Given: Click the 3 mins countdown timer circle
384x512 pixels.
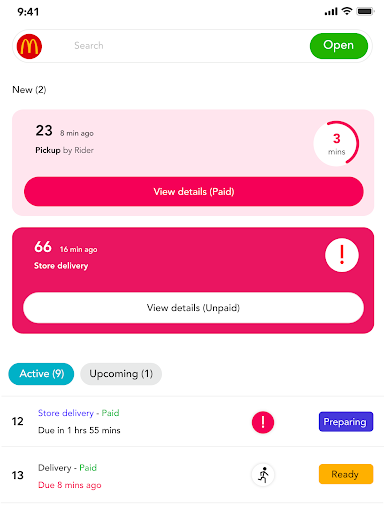Looking at the screenshot, I should (337, 143).
